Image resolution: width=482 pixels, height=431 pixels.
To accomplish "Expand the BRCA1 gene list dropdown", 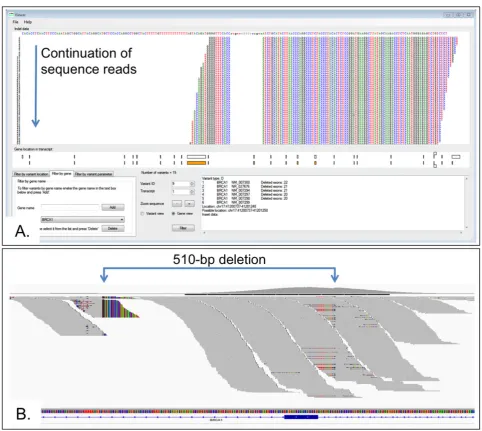I will click(x=83, y=220).
